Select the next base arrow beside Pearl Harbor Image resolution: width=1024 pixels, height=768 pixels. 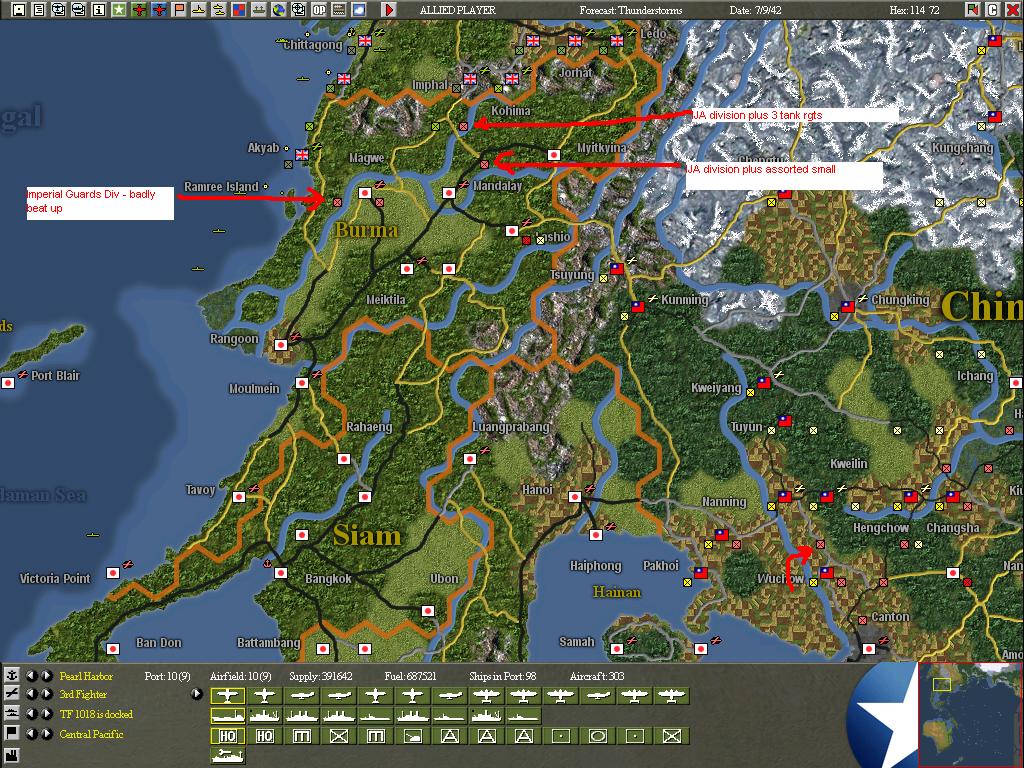[46, 675]
